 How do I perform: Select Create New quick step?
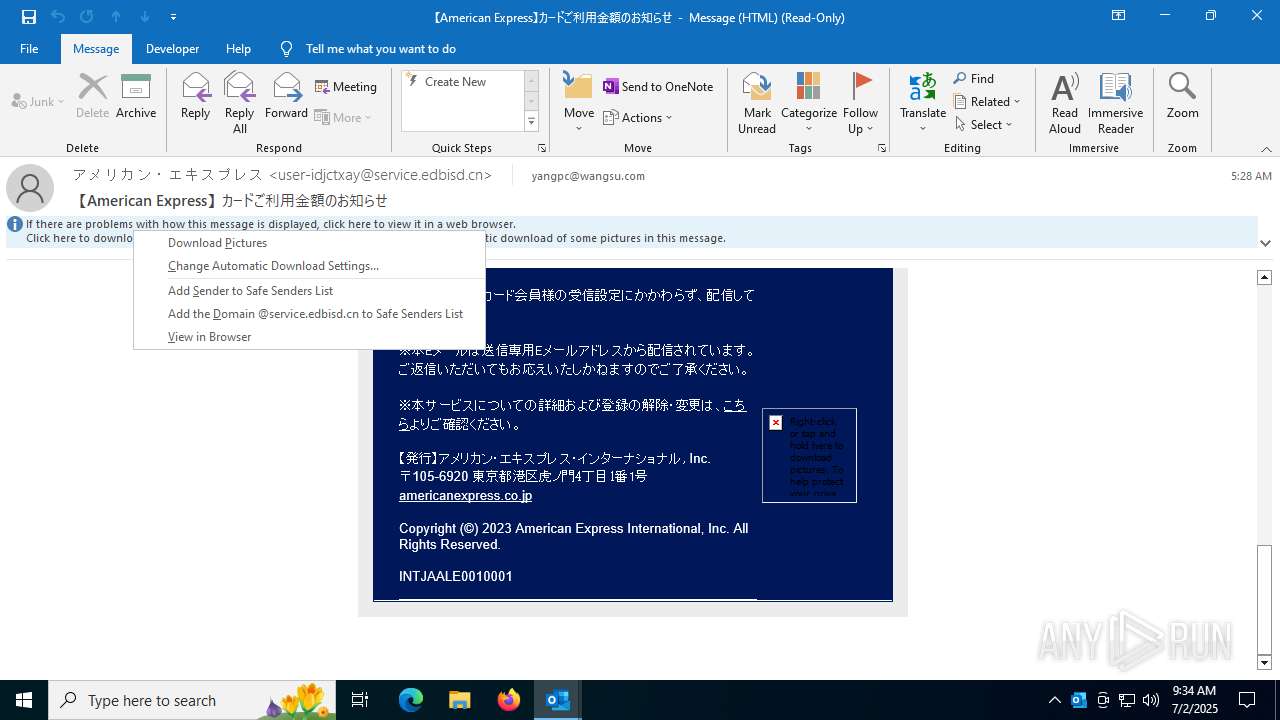[455, 82]
